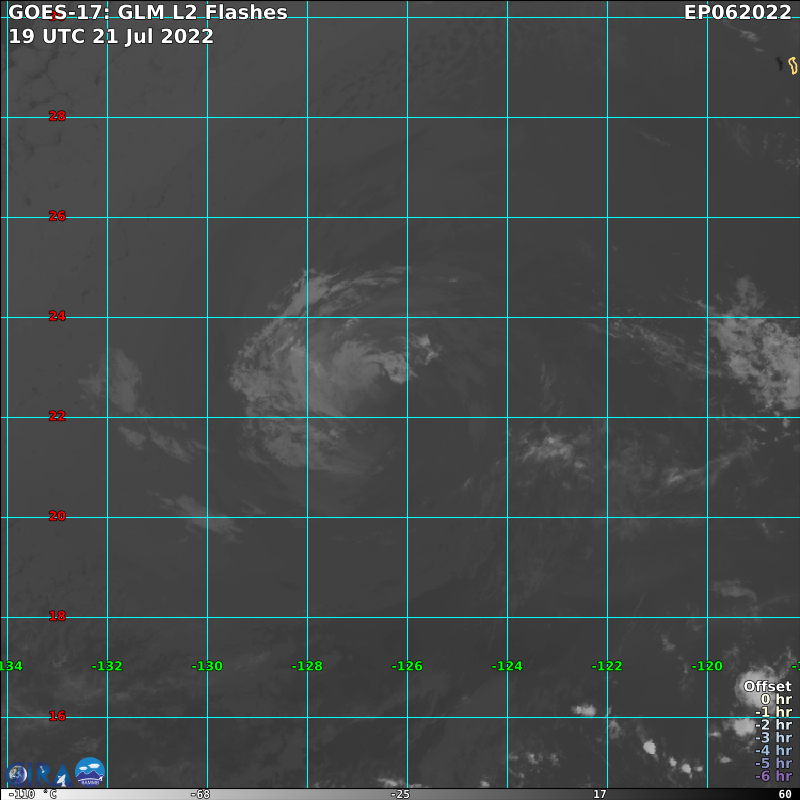Pick the '-4 hr' offset legend entry
Viewport: 800px width, 800px height.
773,750
